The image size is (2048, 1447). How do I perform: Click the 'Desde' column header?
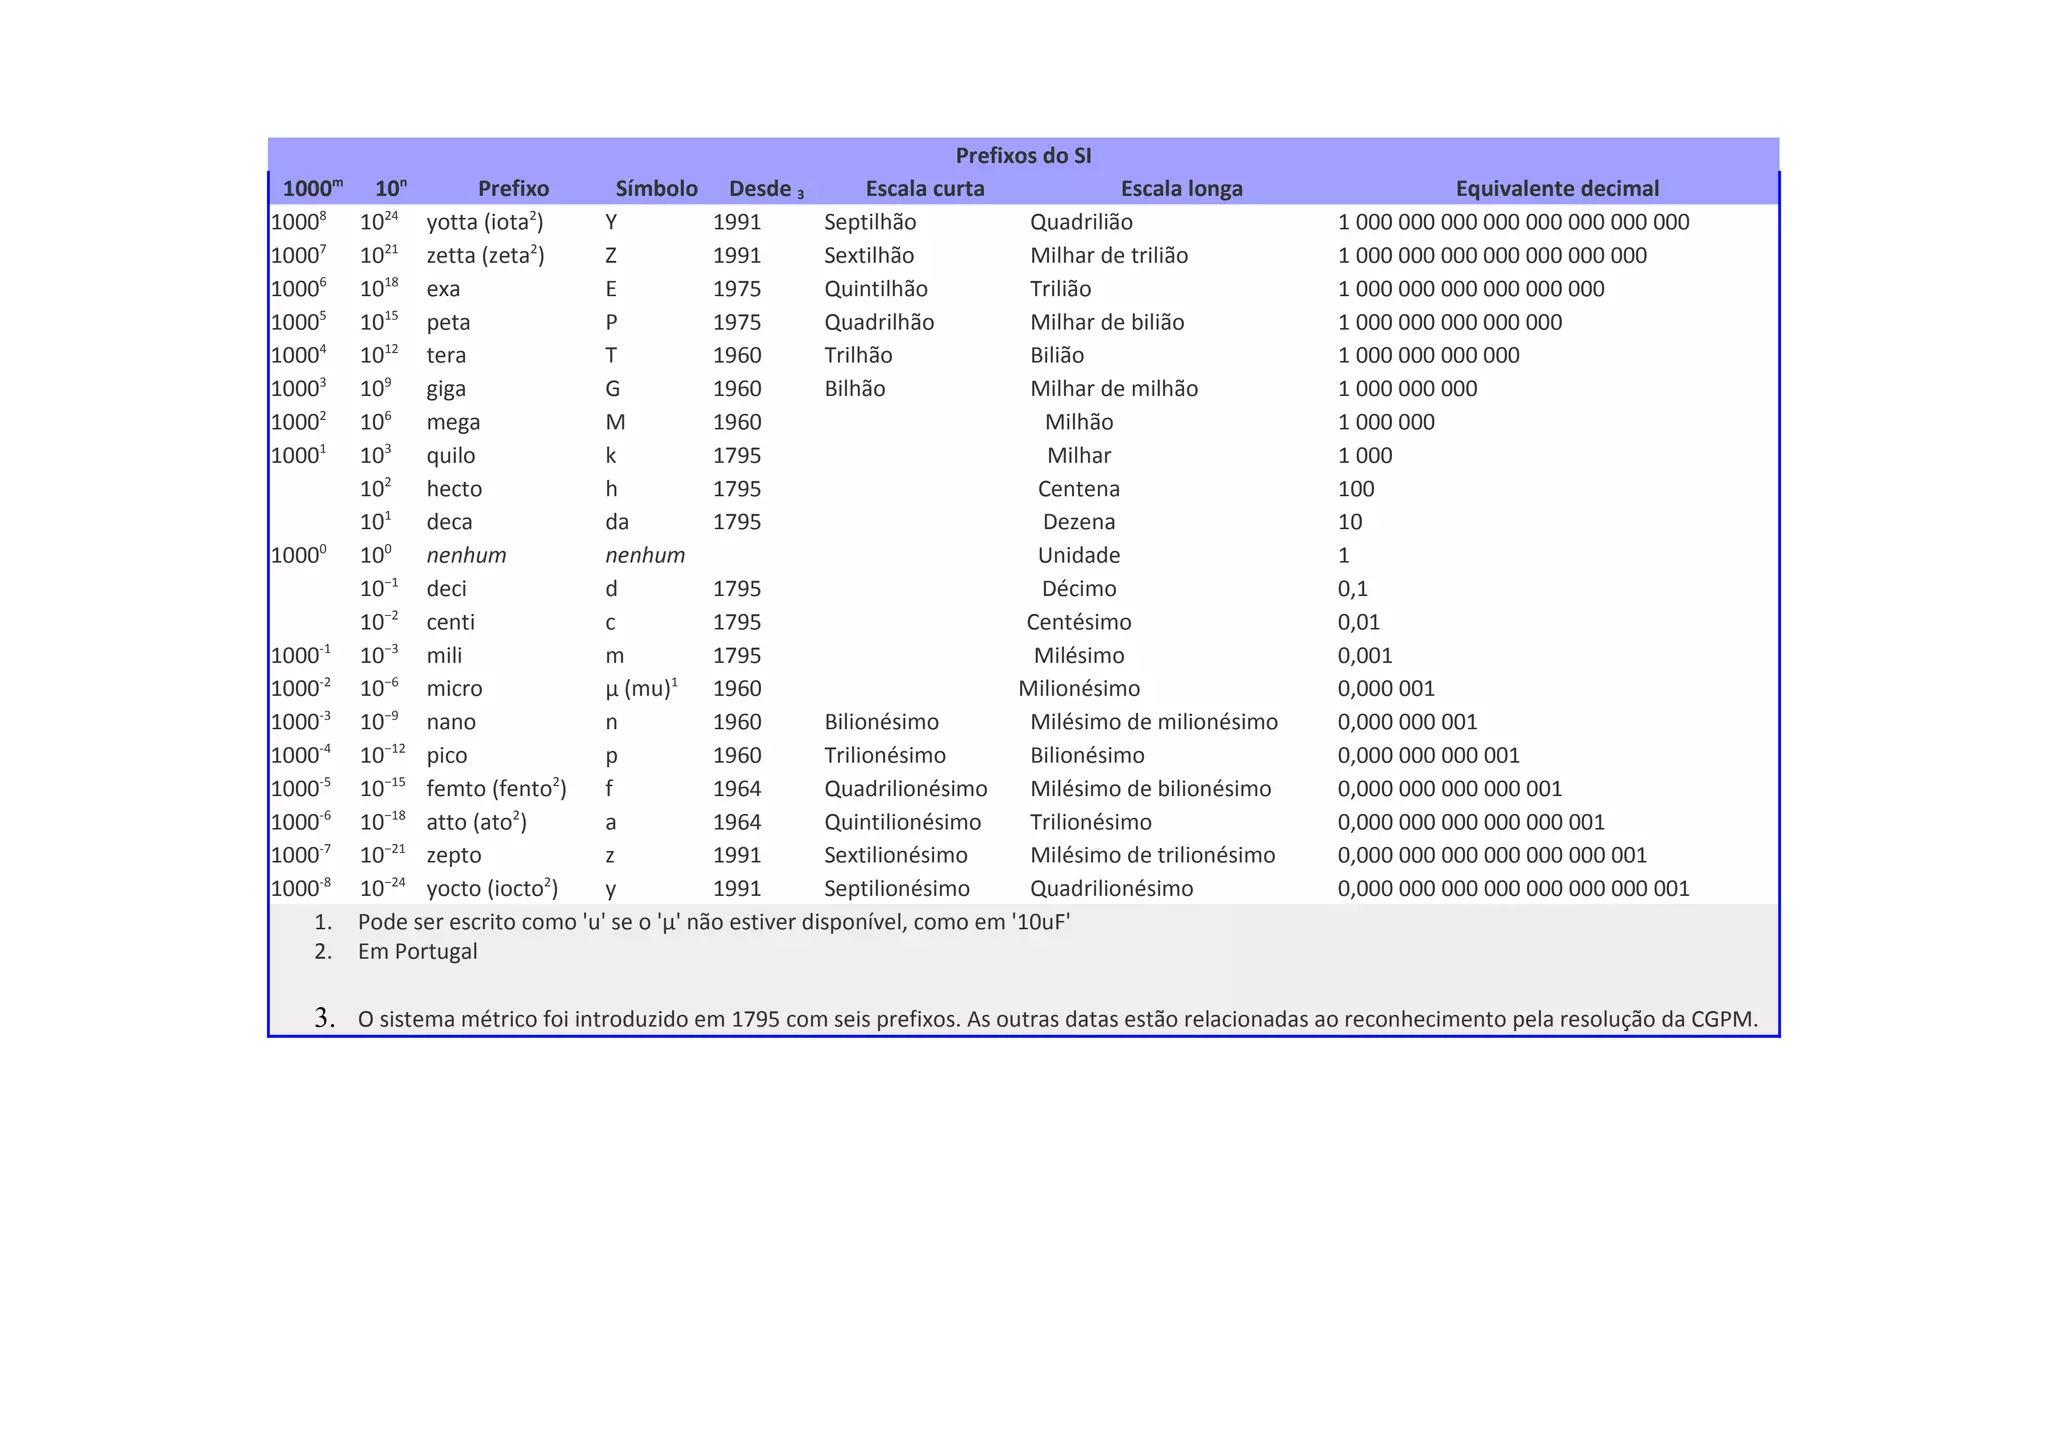click(766, 188)
